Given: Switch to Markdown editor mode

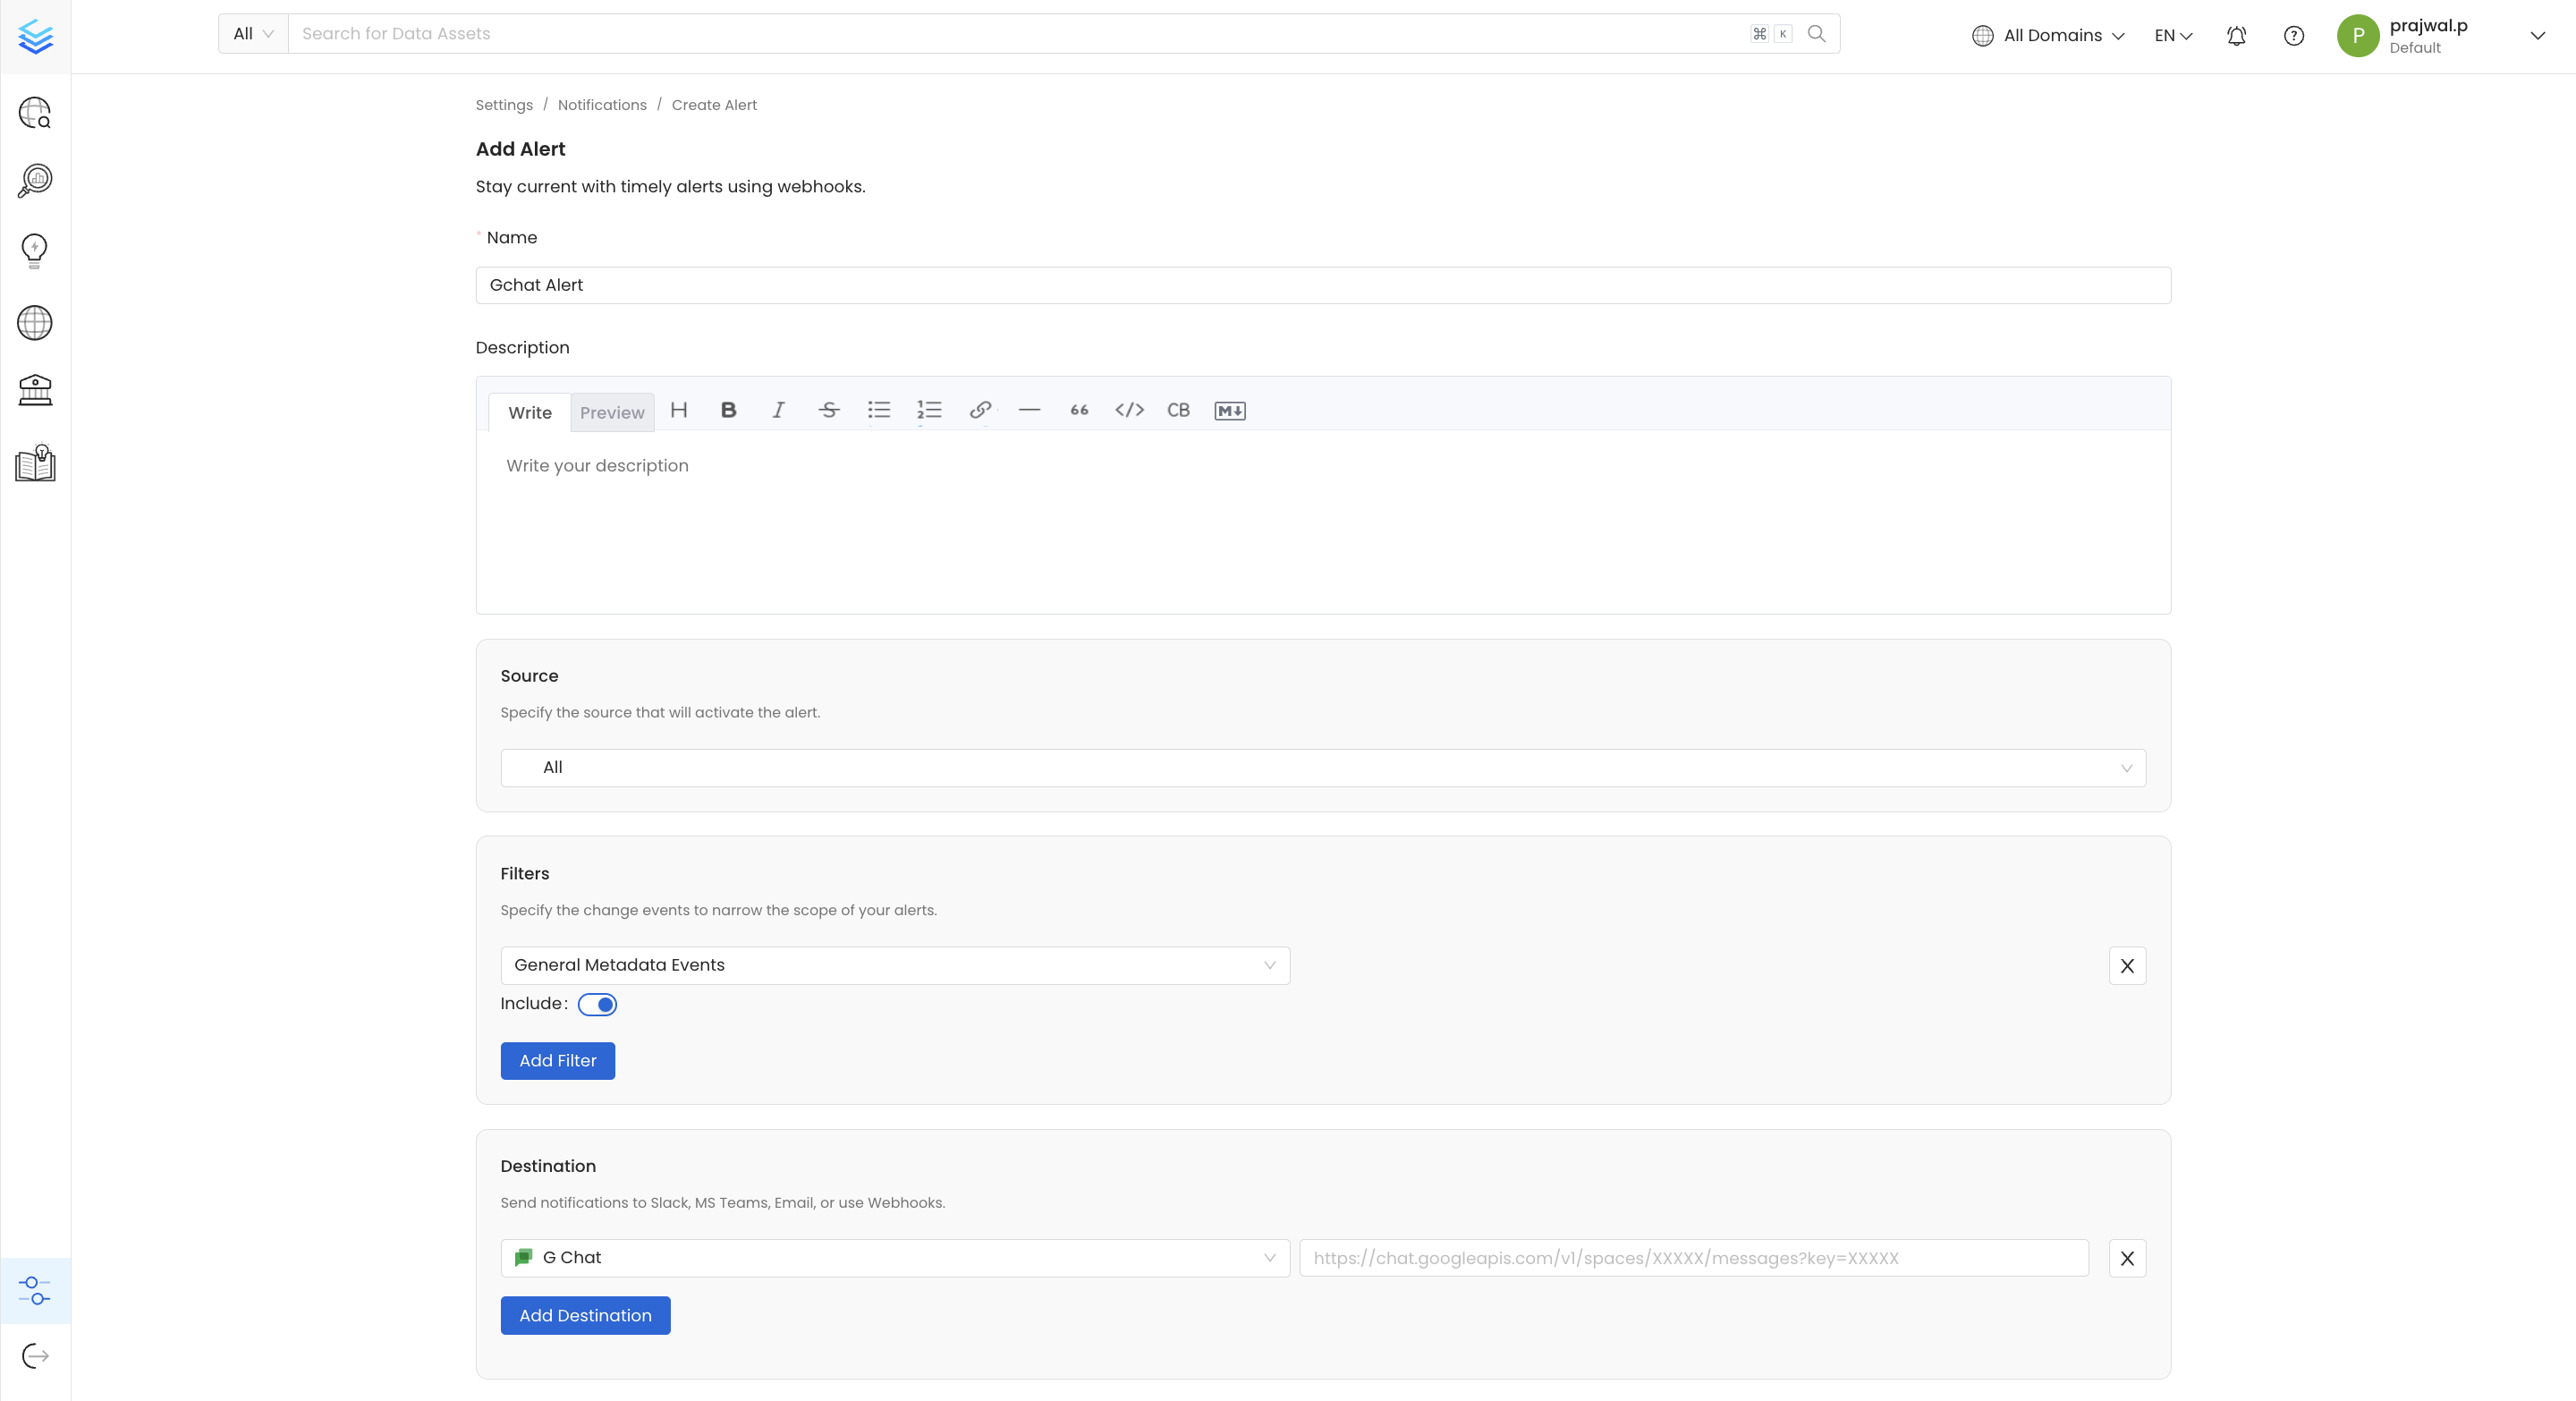Looking at the screenshot, I should [x=1229, y=409].
